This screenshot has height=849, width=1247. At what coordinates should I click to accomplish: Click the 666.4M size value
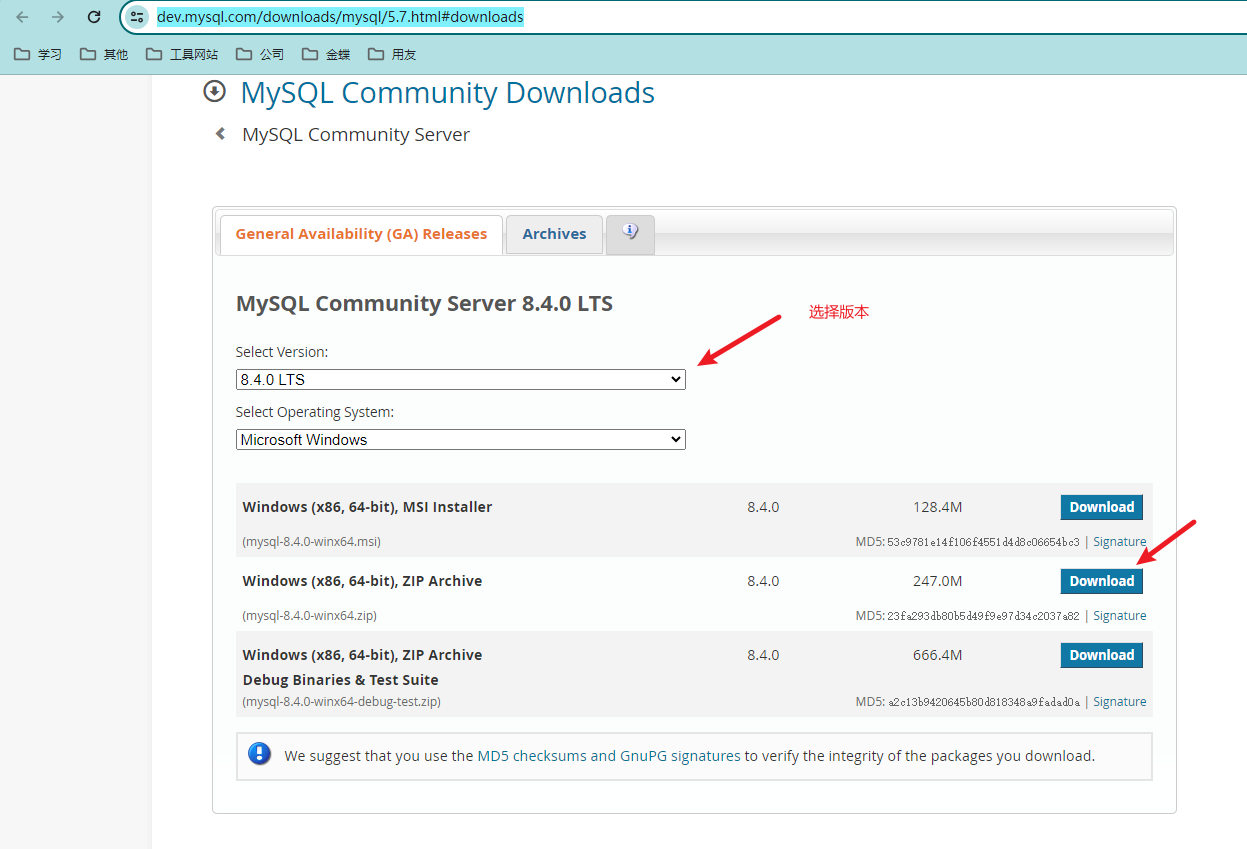point(937,655)
